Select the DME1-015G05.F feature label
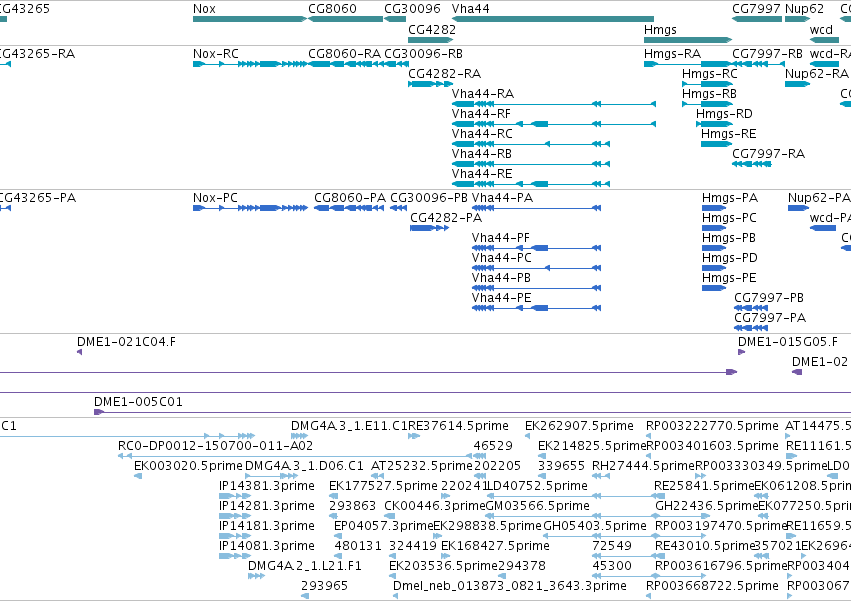851x601 pixels. pyautogui.click(x=788, y=343)
